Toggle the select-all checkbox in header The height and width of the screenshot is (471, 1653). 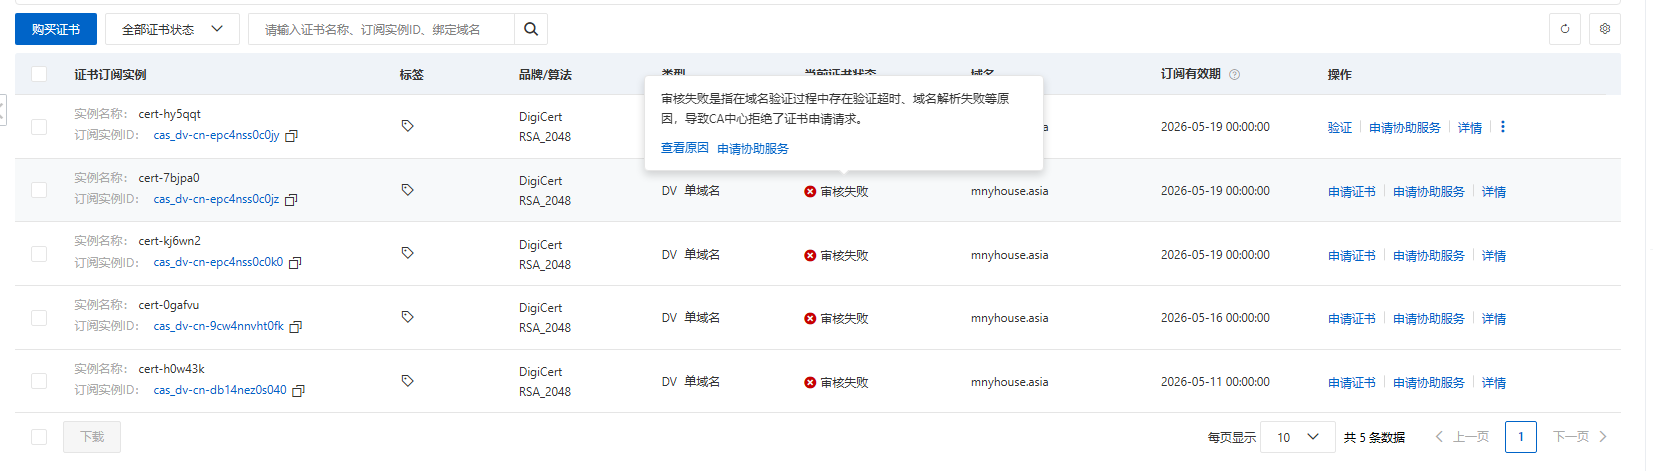click(39, 74)
